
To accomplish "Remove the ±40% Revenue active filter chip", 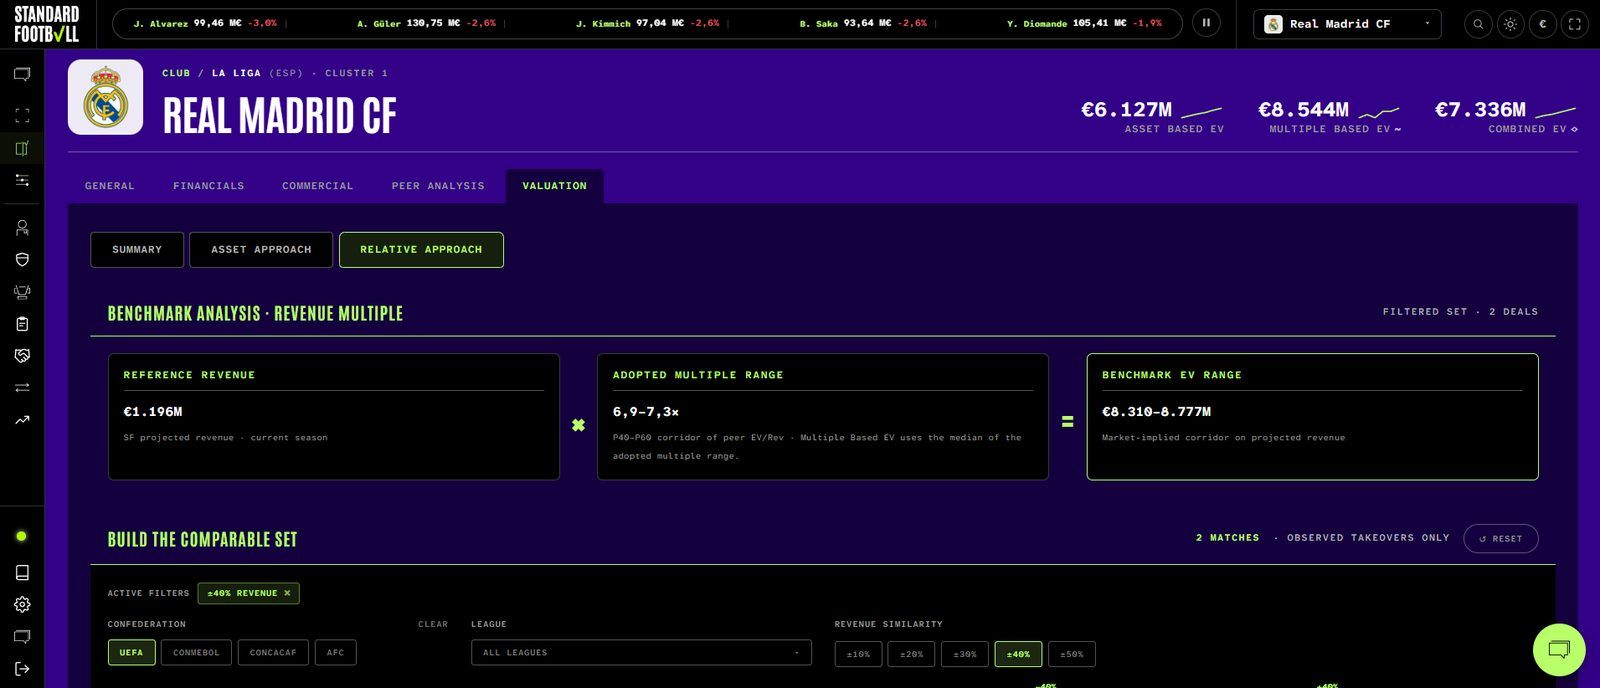I will click(287, 593).
